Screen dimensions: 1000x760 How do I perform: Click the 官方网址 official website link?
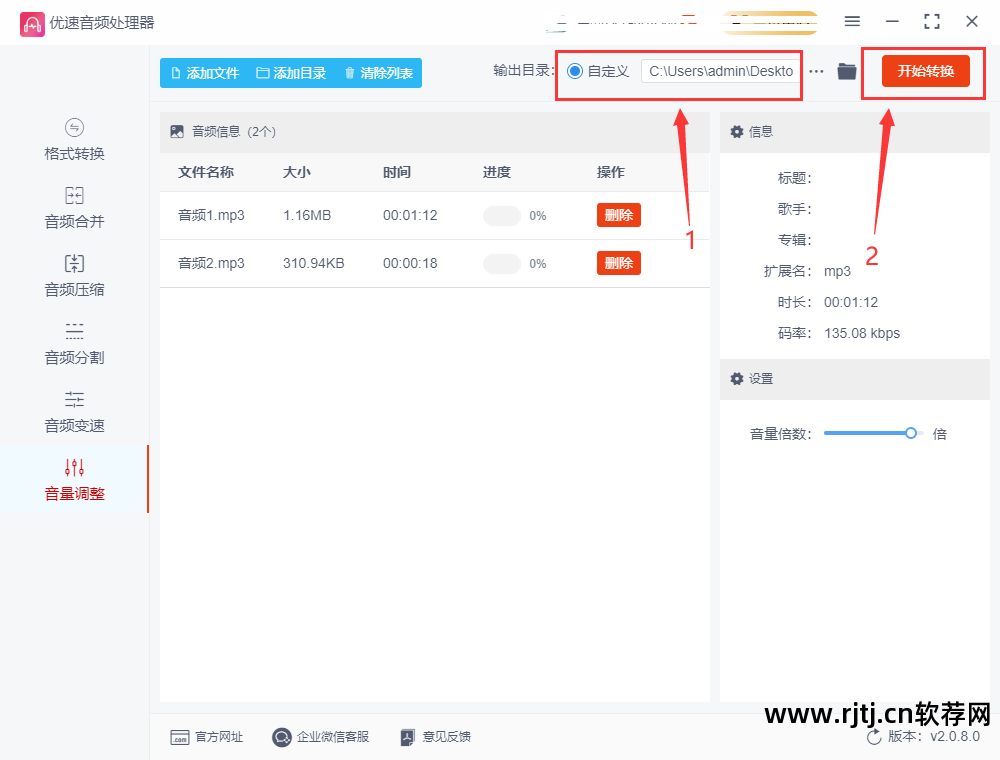pos(207,737)
